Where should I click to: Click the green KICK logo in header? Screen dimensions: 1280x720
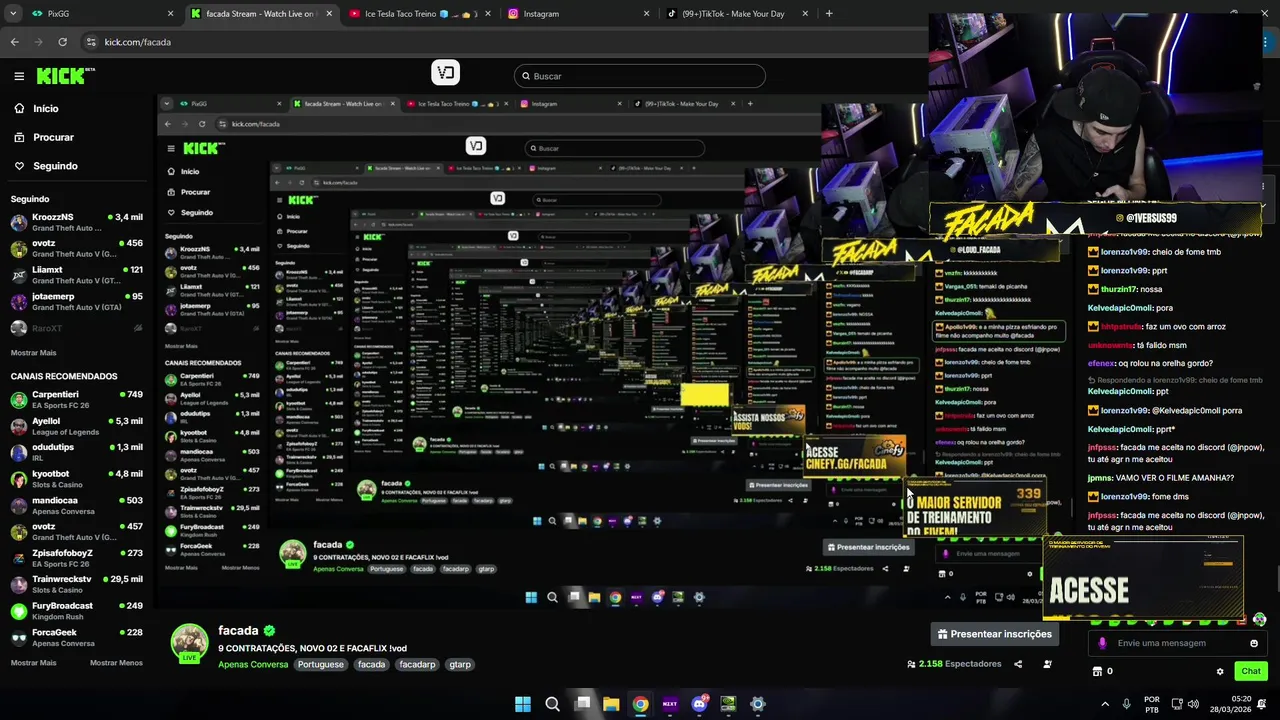tap(65, 76)
